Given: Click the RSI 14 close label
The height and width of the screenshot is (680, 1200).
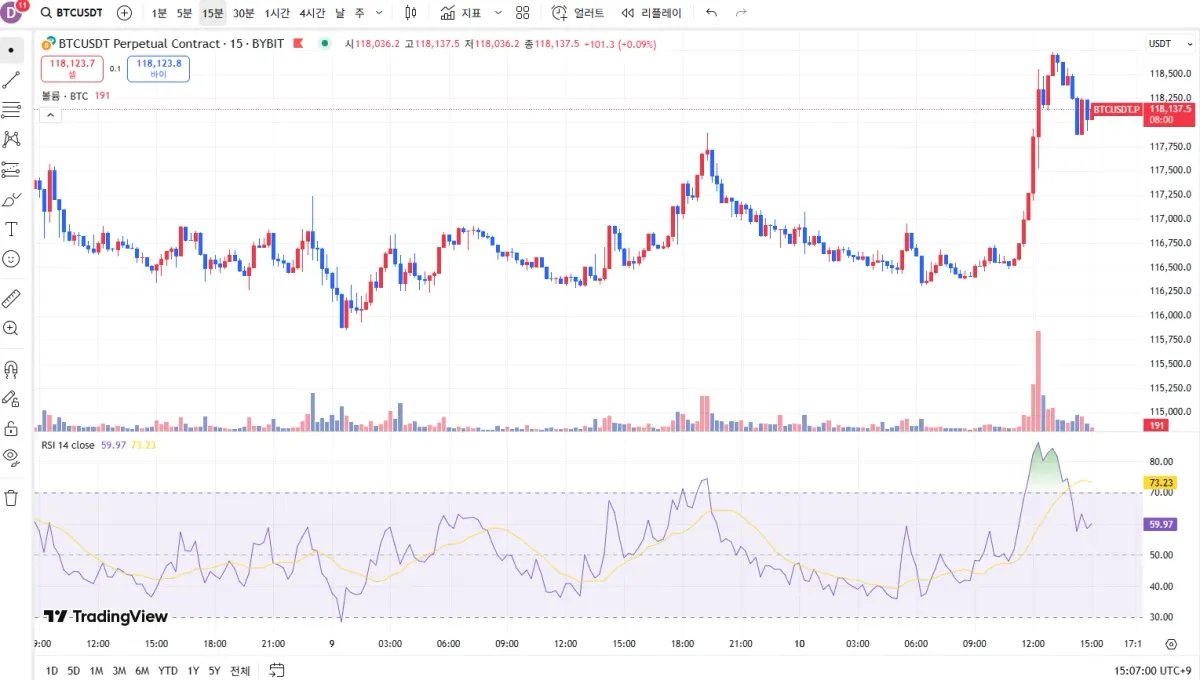Looking at the screenshot, I should click(x=68, y=445).
